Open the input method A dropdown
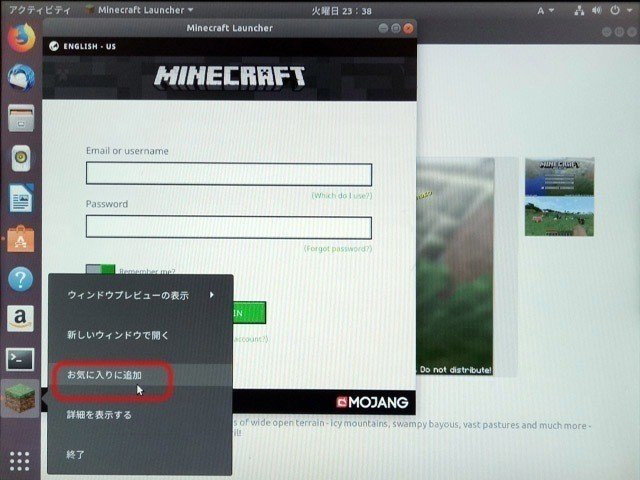 click(x=545, y=11)
